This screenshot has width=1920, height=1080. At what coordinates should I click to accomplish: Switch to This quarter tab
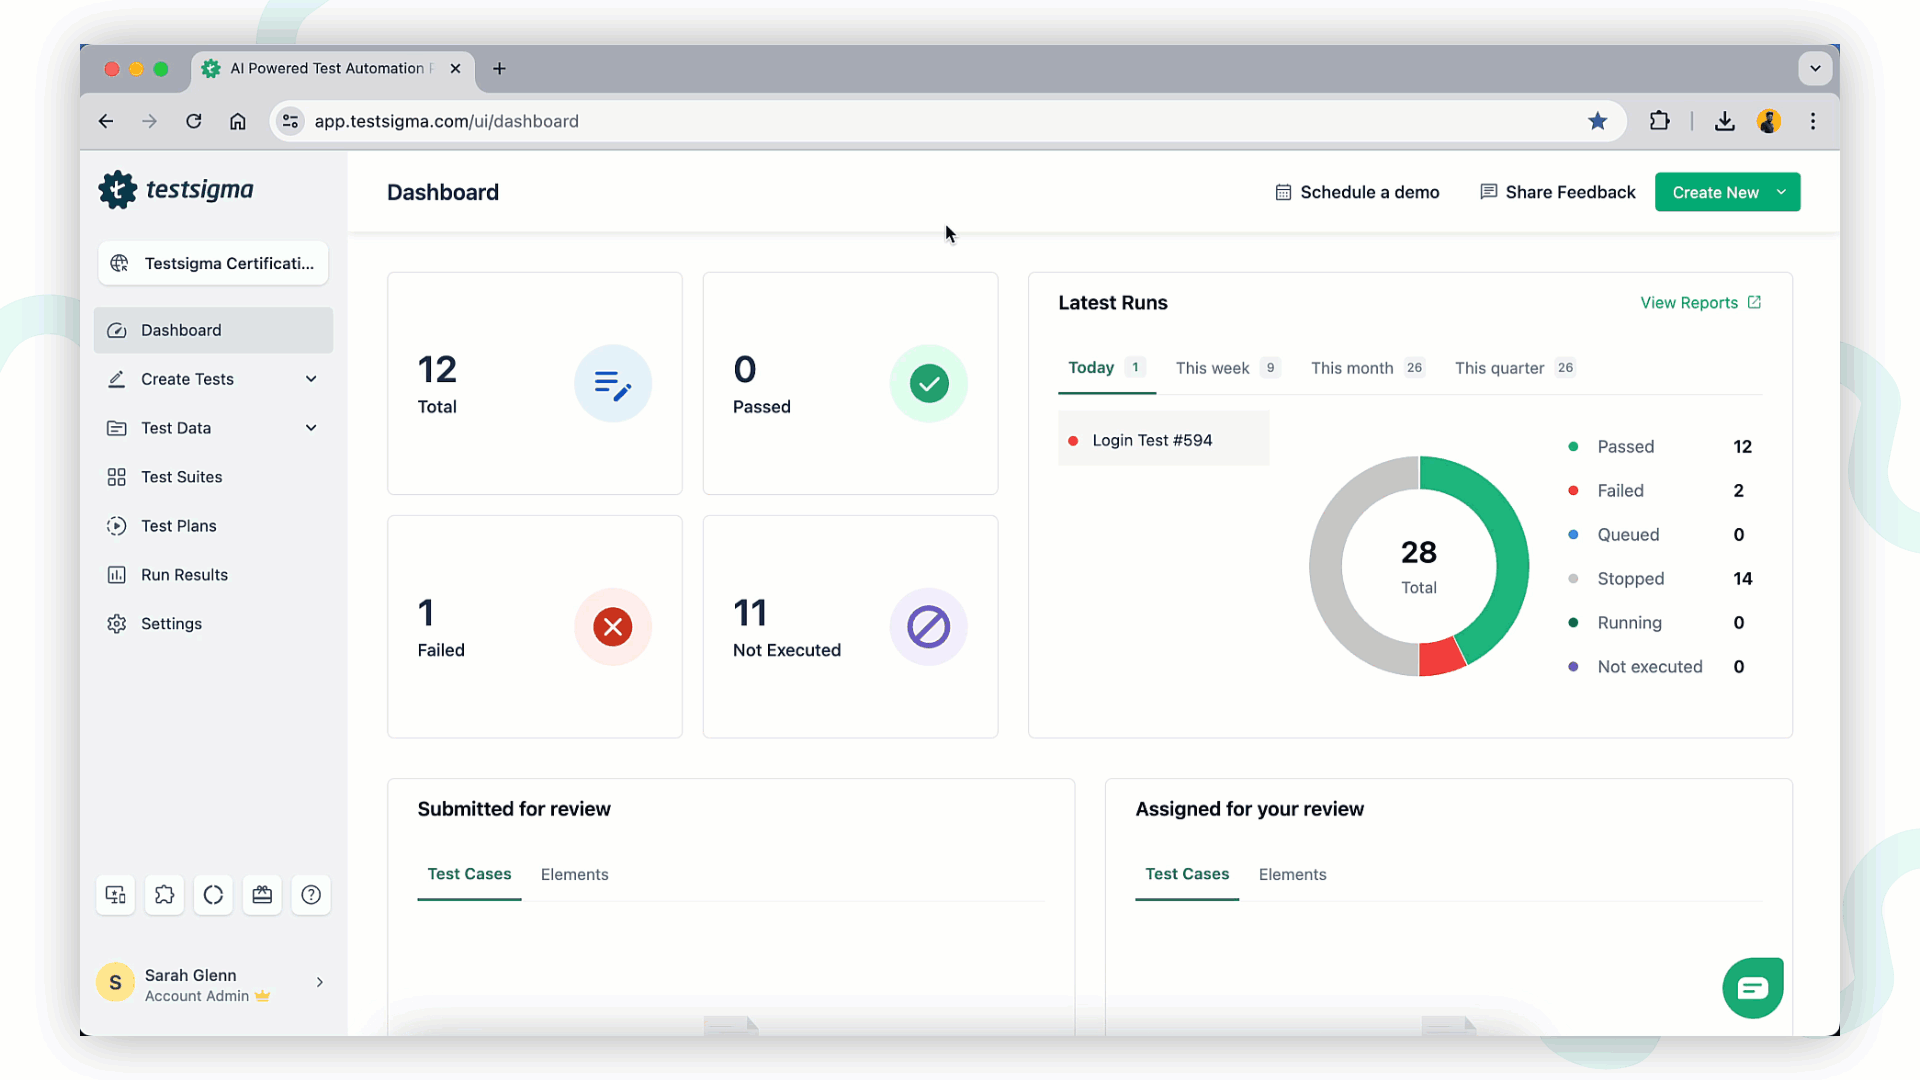[x=1515, y=368]
